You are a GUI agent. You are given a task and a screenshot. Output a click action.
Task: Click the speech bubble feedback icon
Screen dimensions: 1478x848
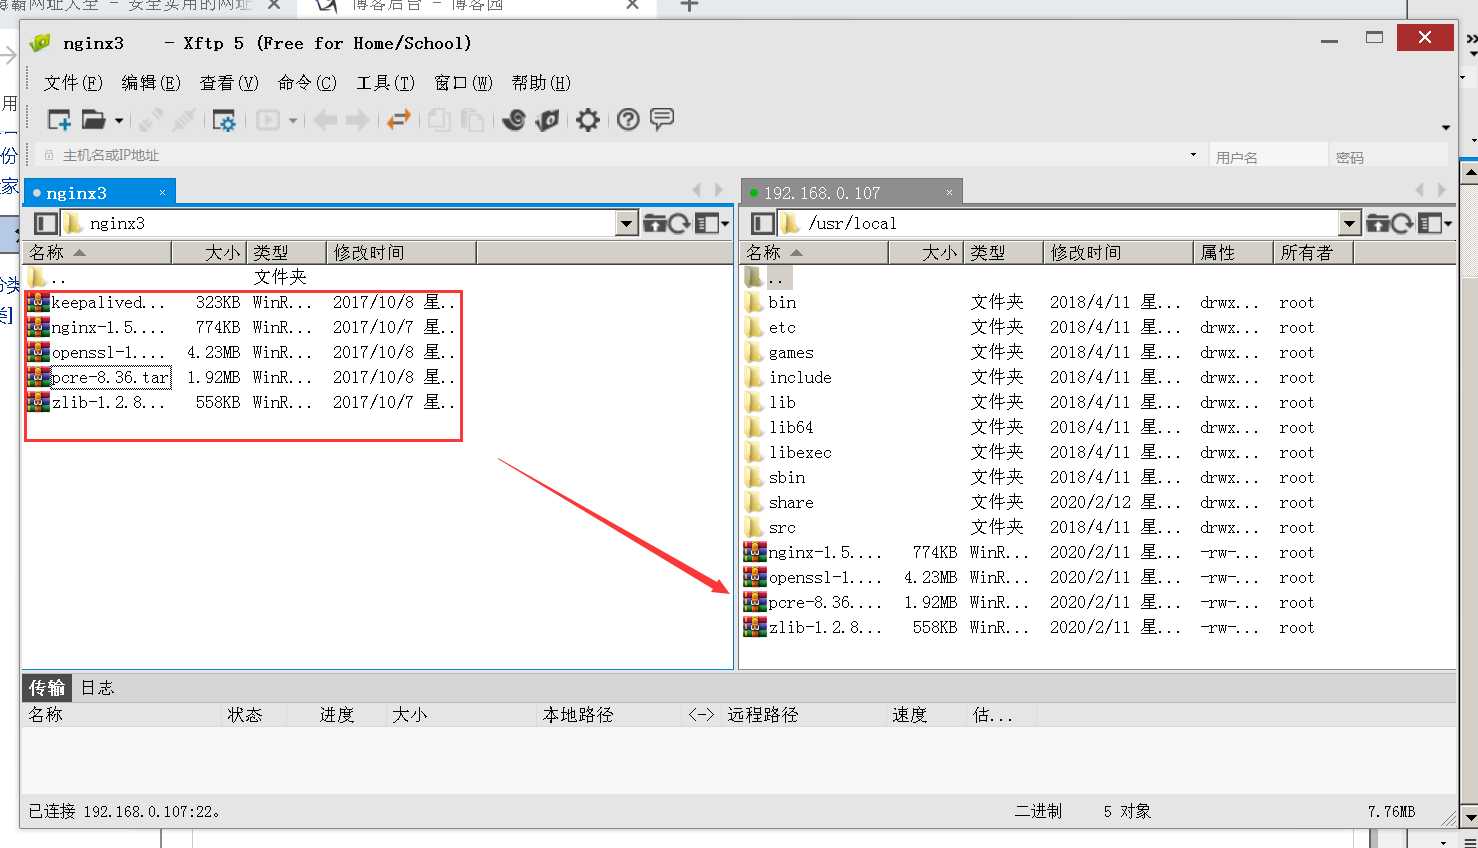[662, 120]
